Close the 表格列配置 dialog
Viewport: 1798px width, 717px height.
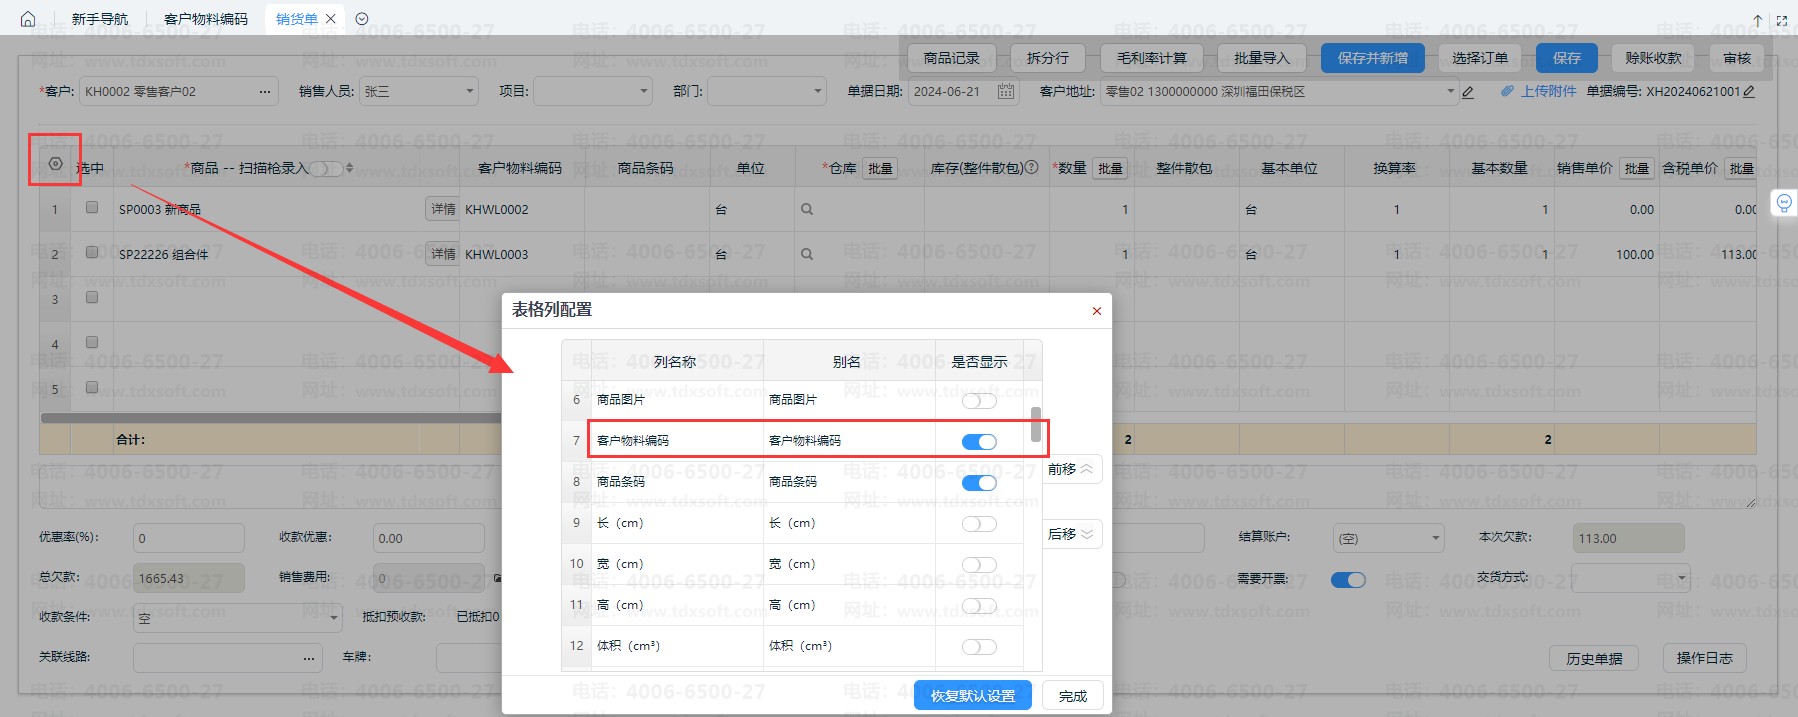pos(1097,311)
